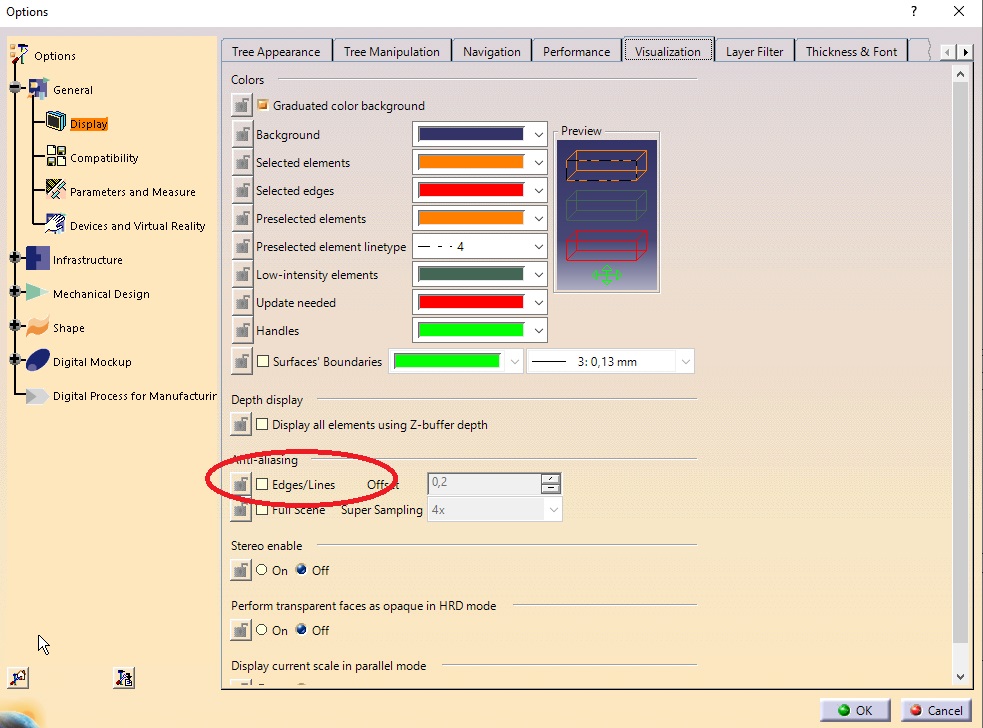Switch to the Performance tab

(576, 51)
